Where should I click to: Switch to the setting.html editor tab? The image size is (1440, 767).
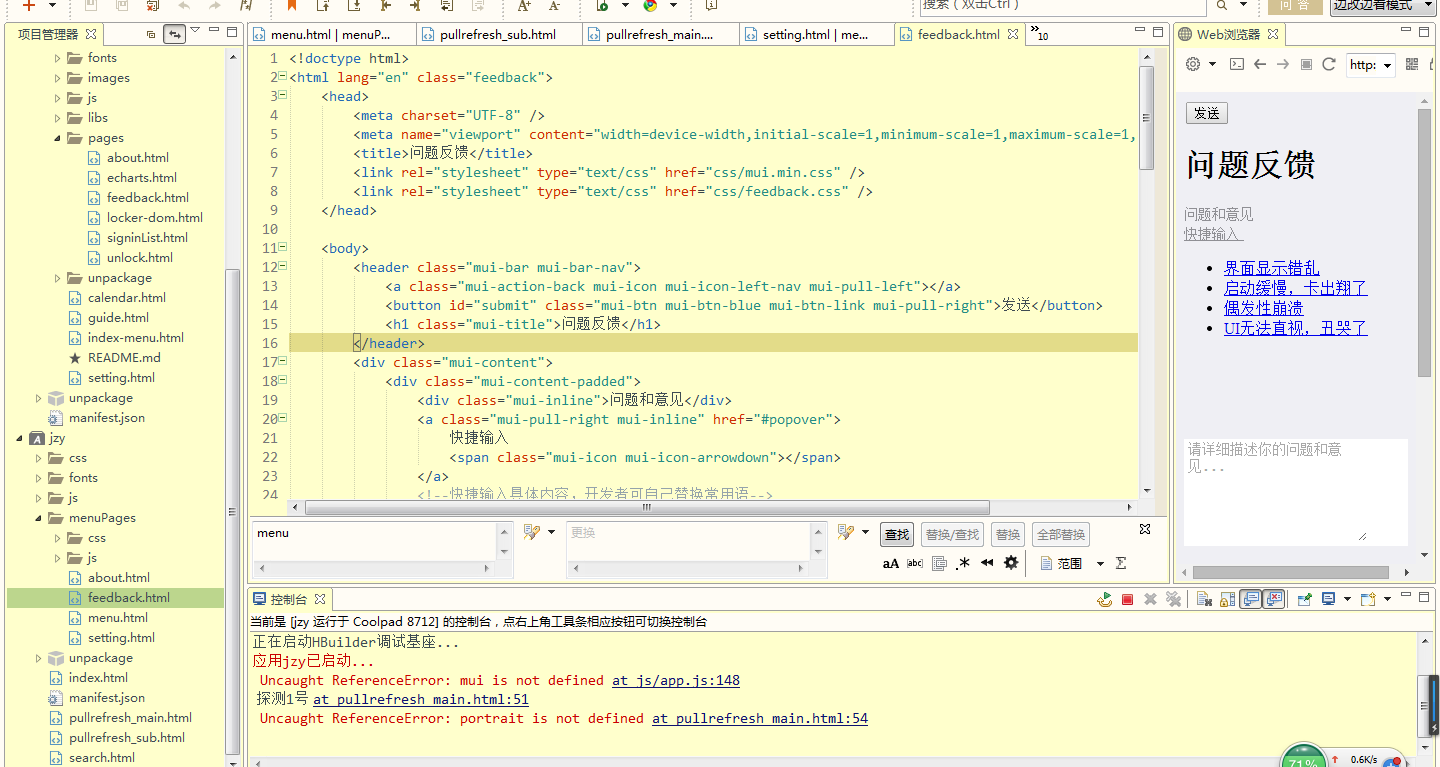pyautogui.click(x=814, y=35)
